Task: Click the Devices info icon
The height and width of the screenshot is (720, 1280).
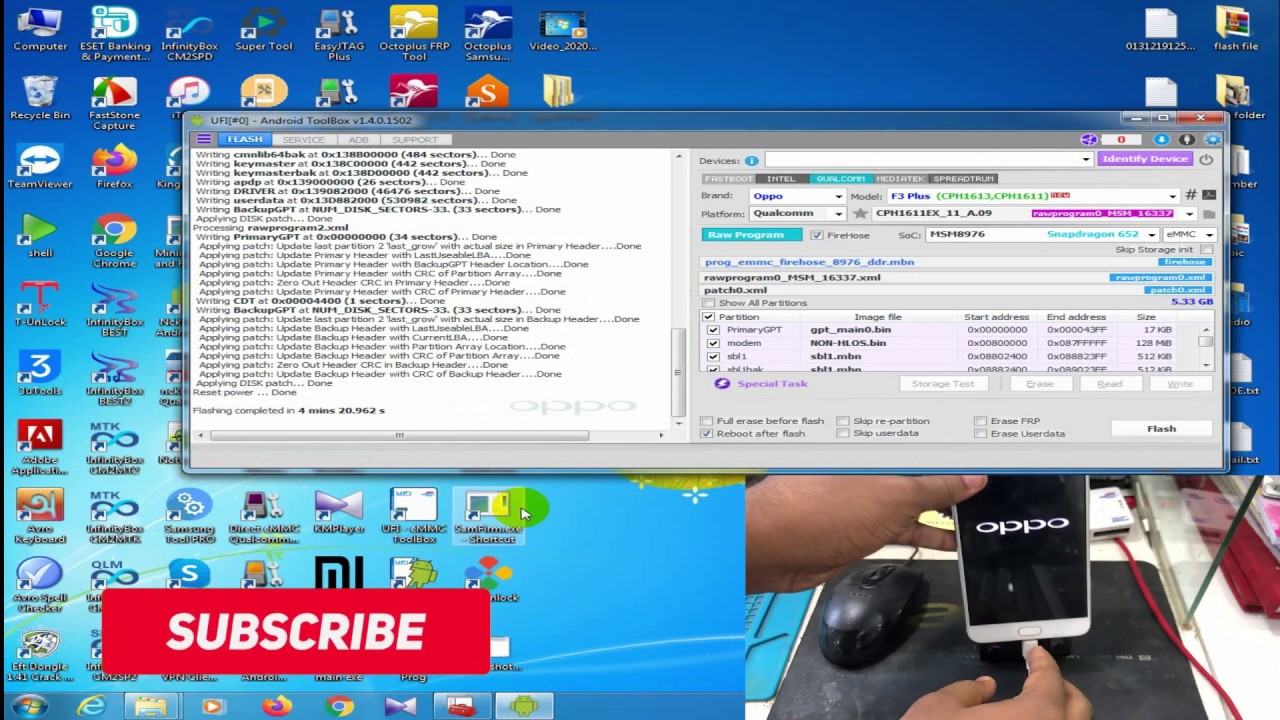Action: [751, 160]
